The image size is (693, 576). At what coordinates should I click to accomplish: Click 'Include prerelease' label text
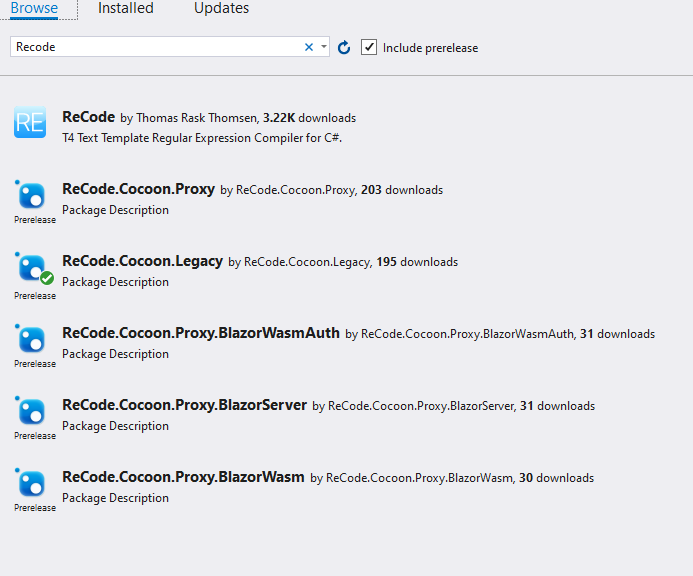430,48
